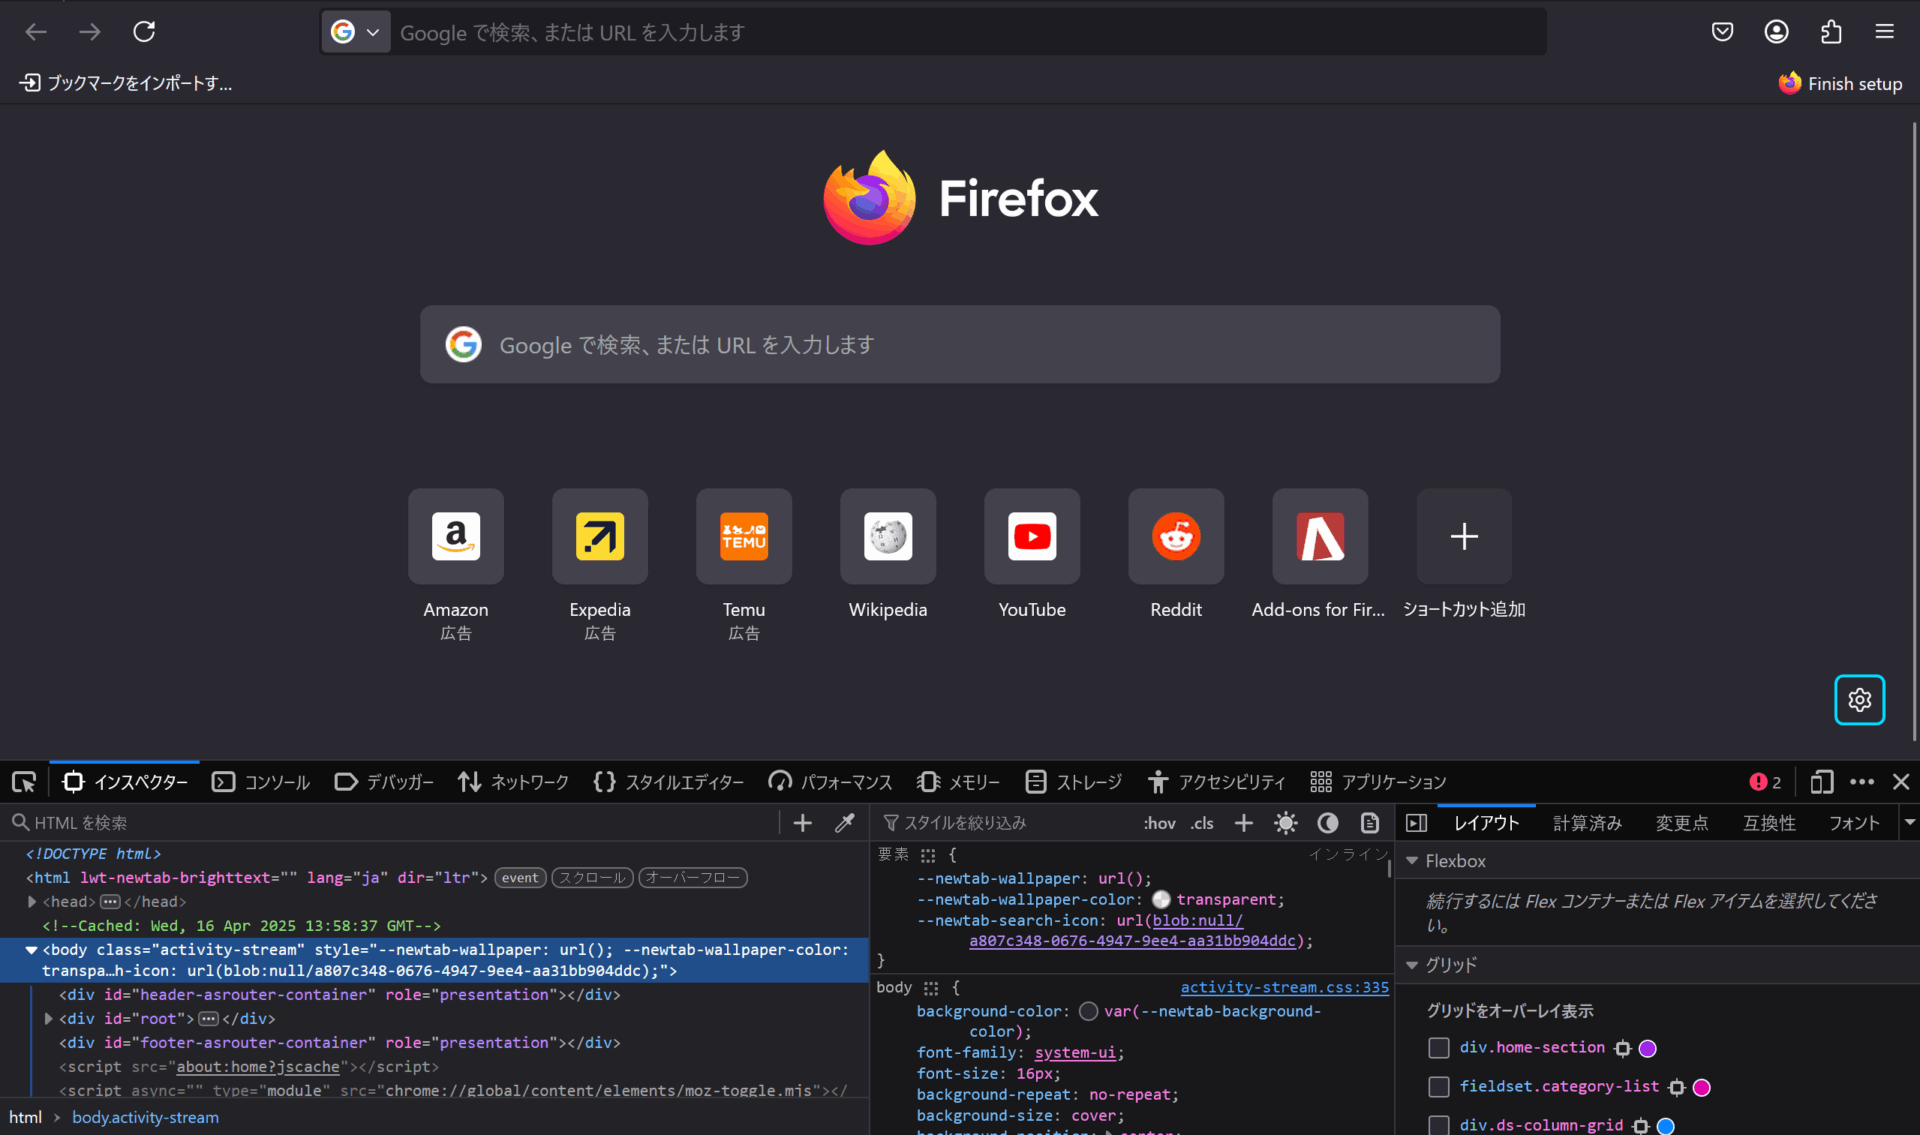Toggle dark color scheme simulation icon

click(x=1328, y=822)
